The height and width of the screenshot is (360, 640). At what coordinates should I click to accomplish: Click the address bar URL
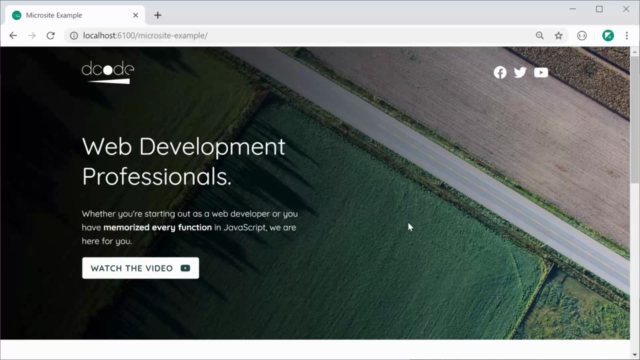point(145,36)
